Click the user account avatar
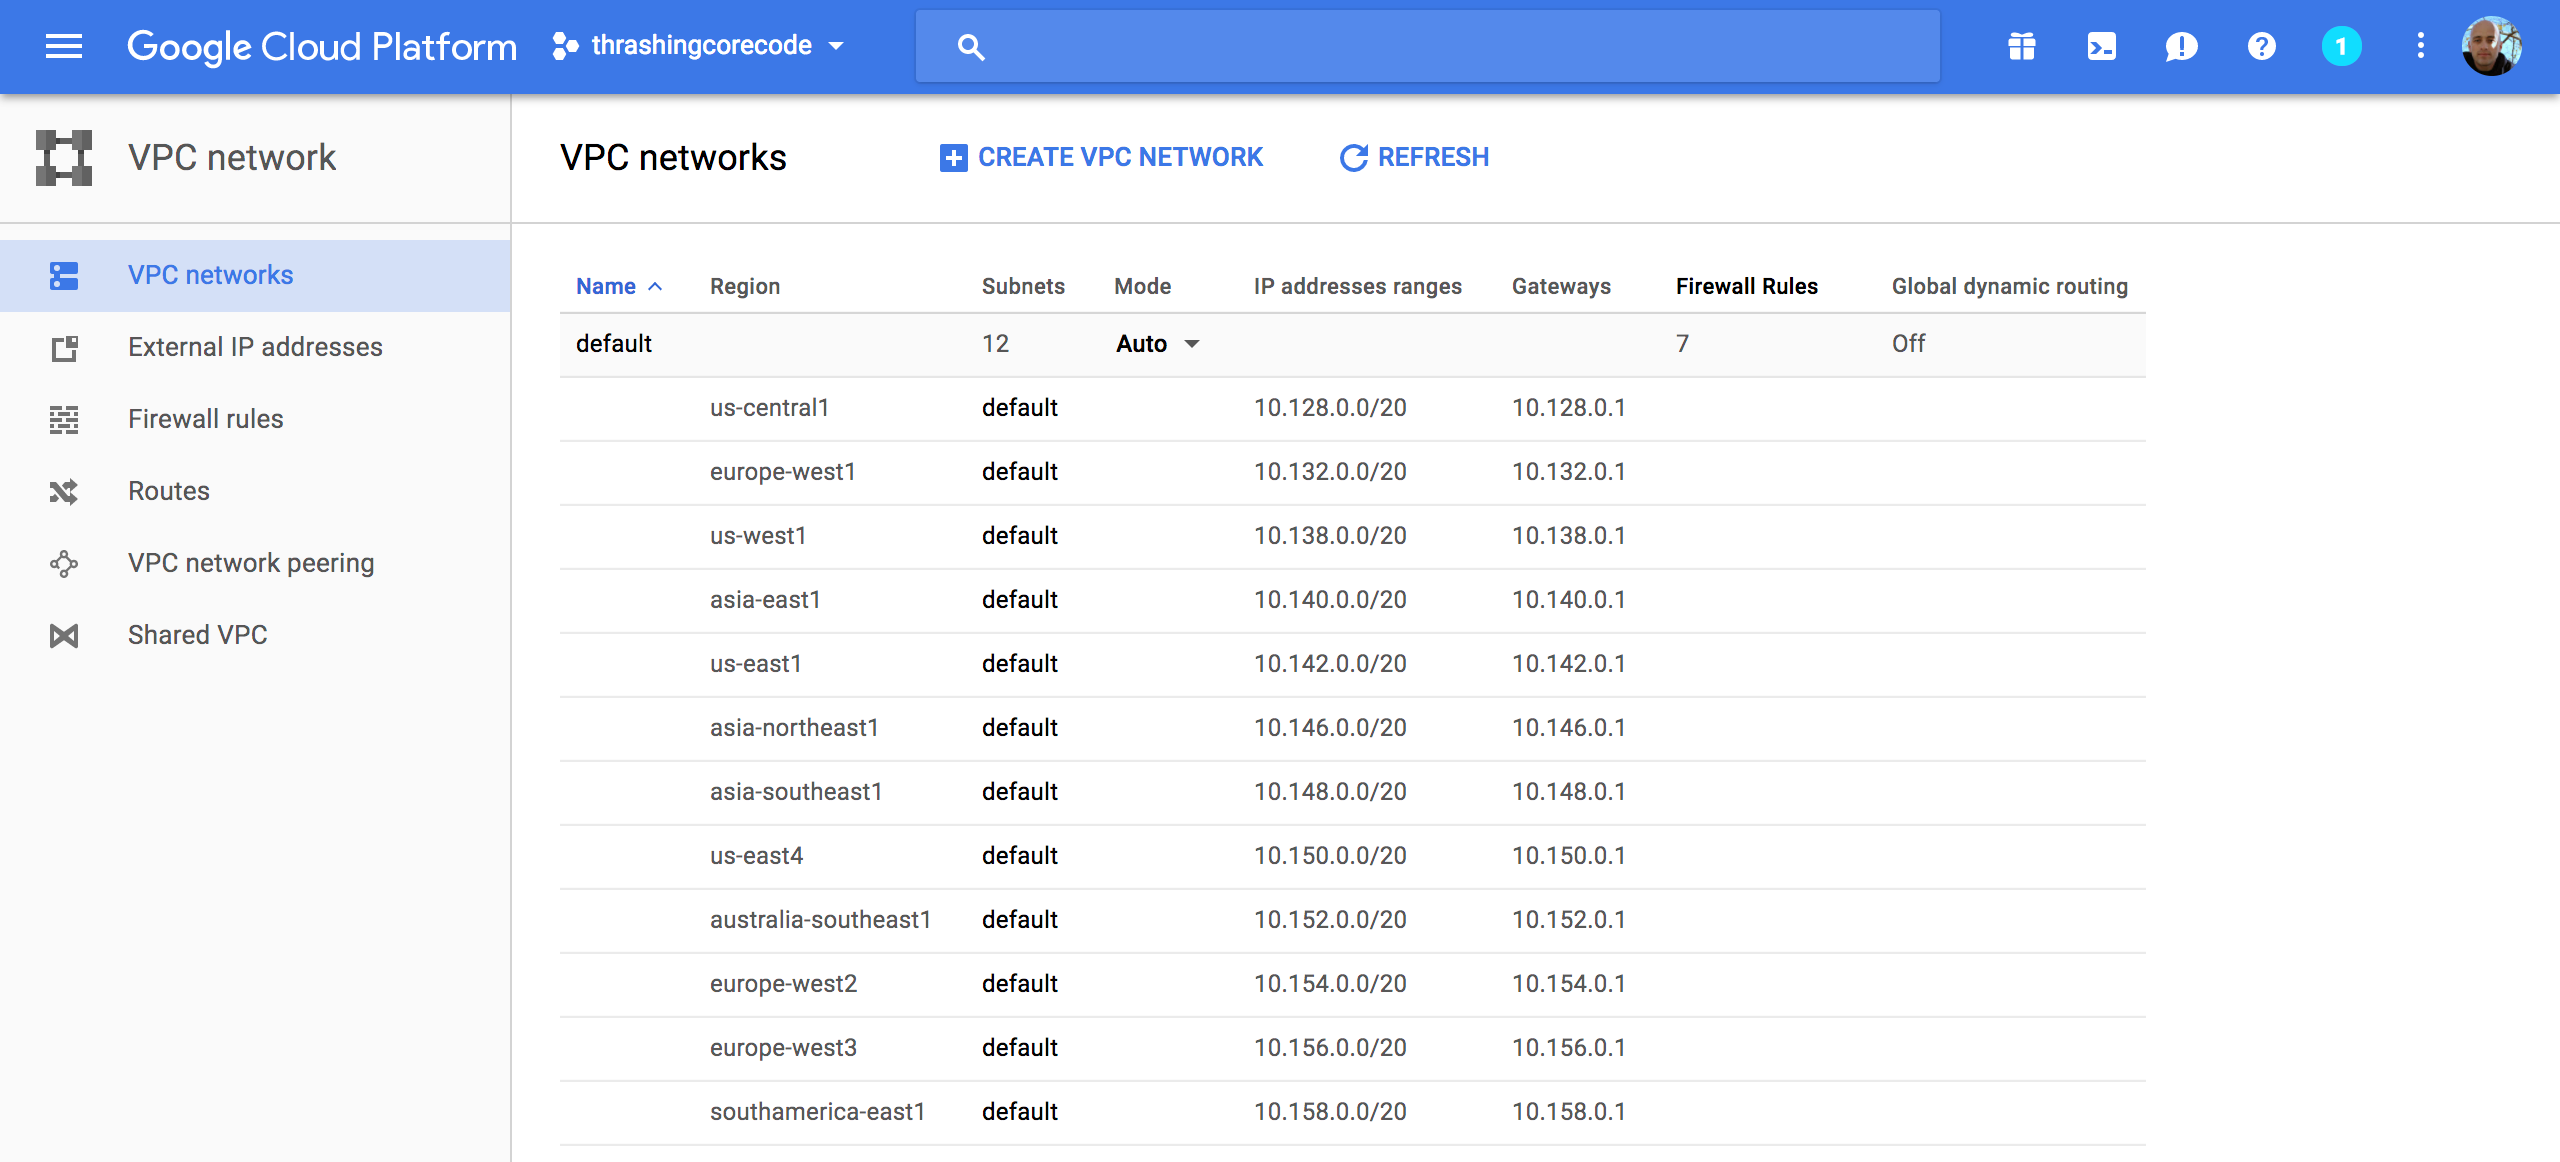2560x1162 pixels. [2491, 46]
